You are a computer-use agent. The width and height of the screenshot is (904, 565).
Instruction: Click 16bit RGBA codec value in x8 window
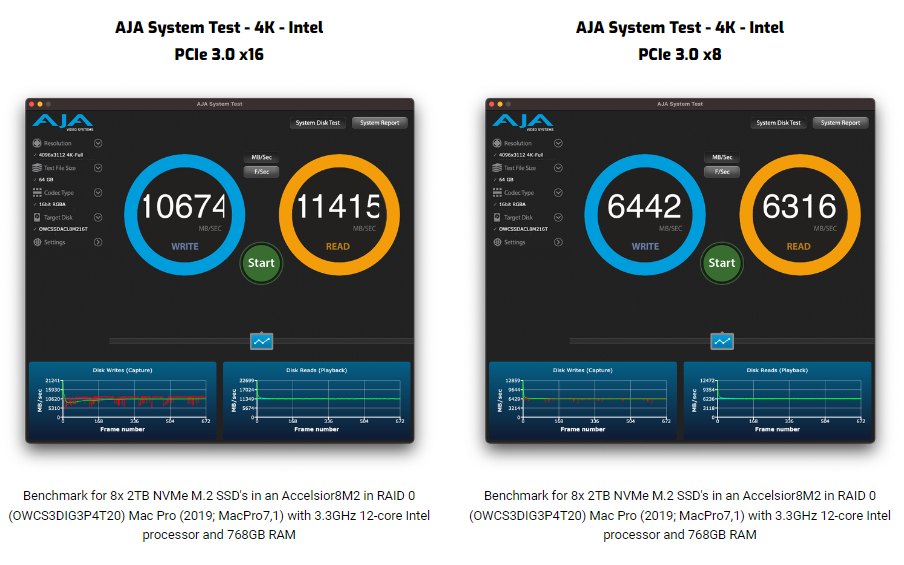point(513,204)
